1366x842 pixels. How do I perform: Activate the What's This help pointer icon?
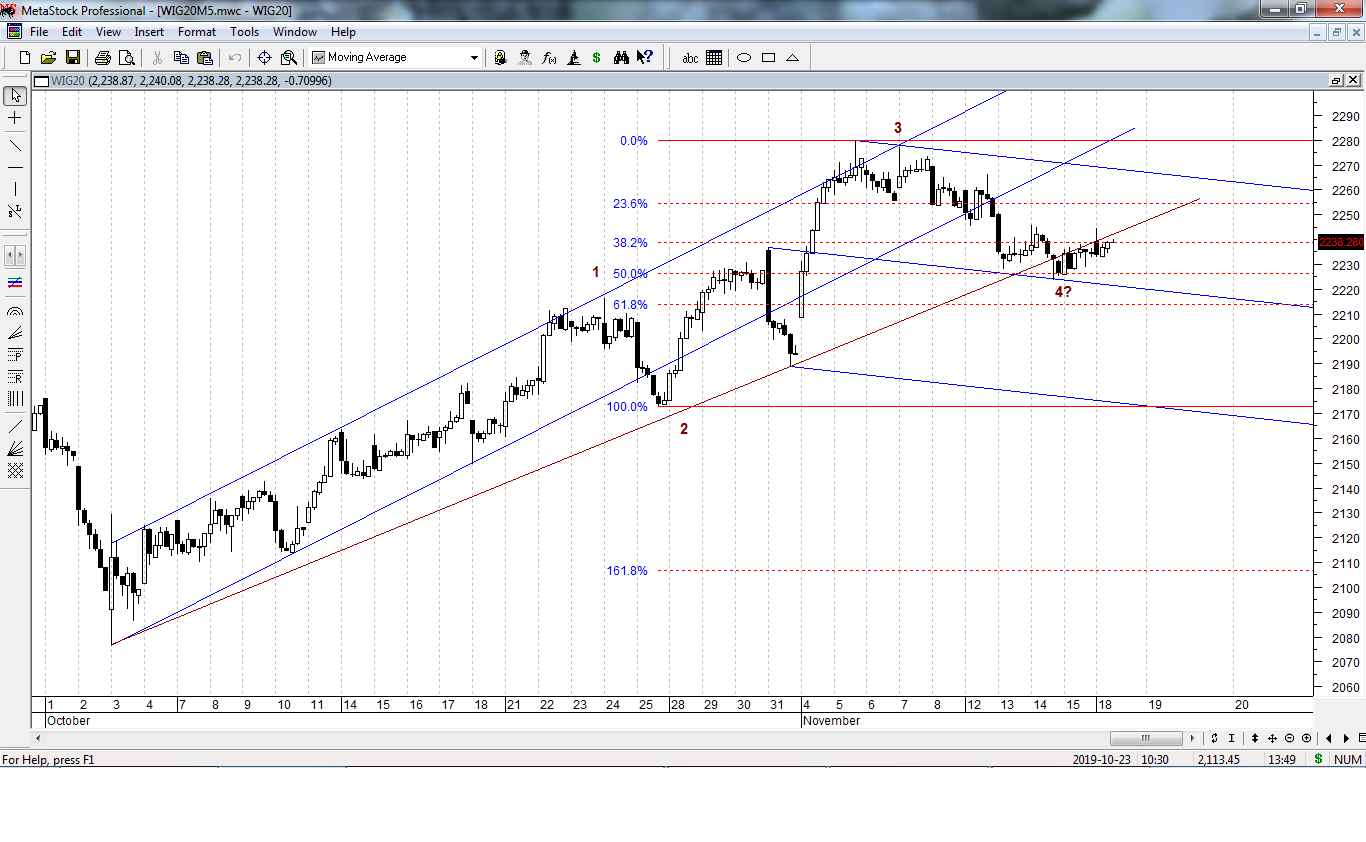pos(645,58)
